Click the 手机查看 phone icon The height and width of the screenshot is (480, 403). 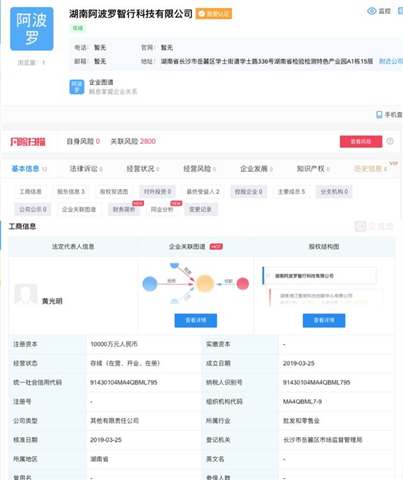(x=379, y=115)
